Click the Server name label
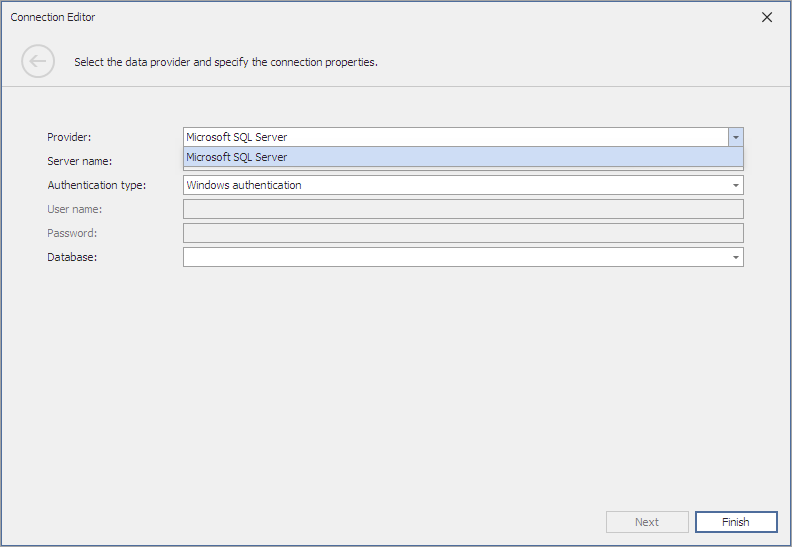Screen dimensions: 792x547 [x=80, y=161]
